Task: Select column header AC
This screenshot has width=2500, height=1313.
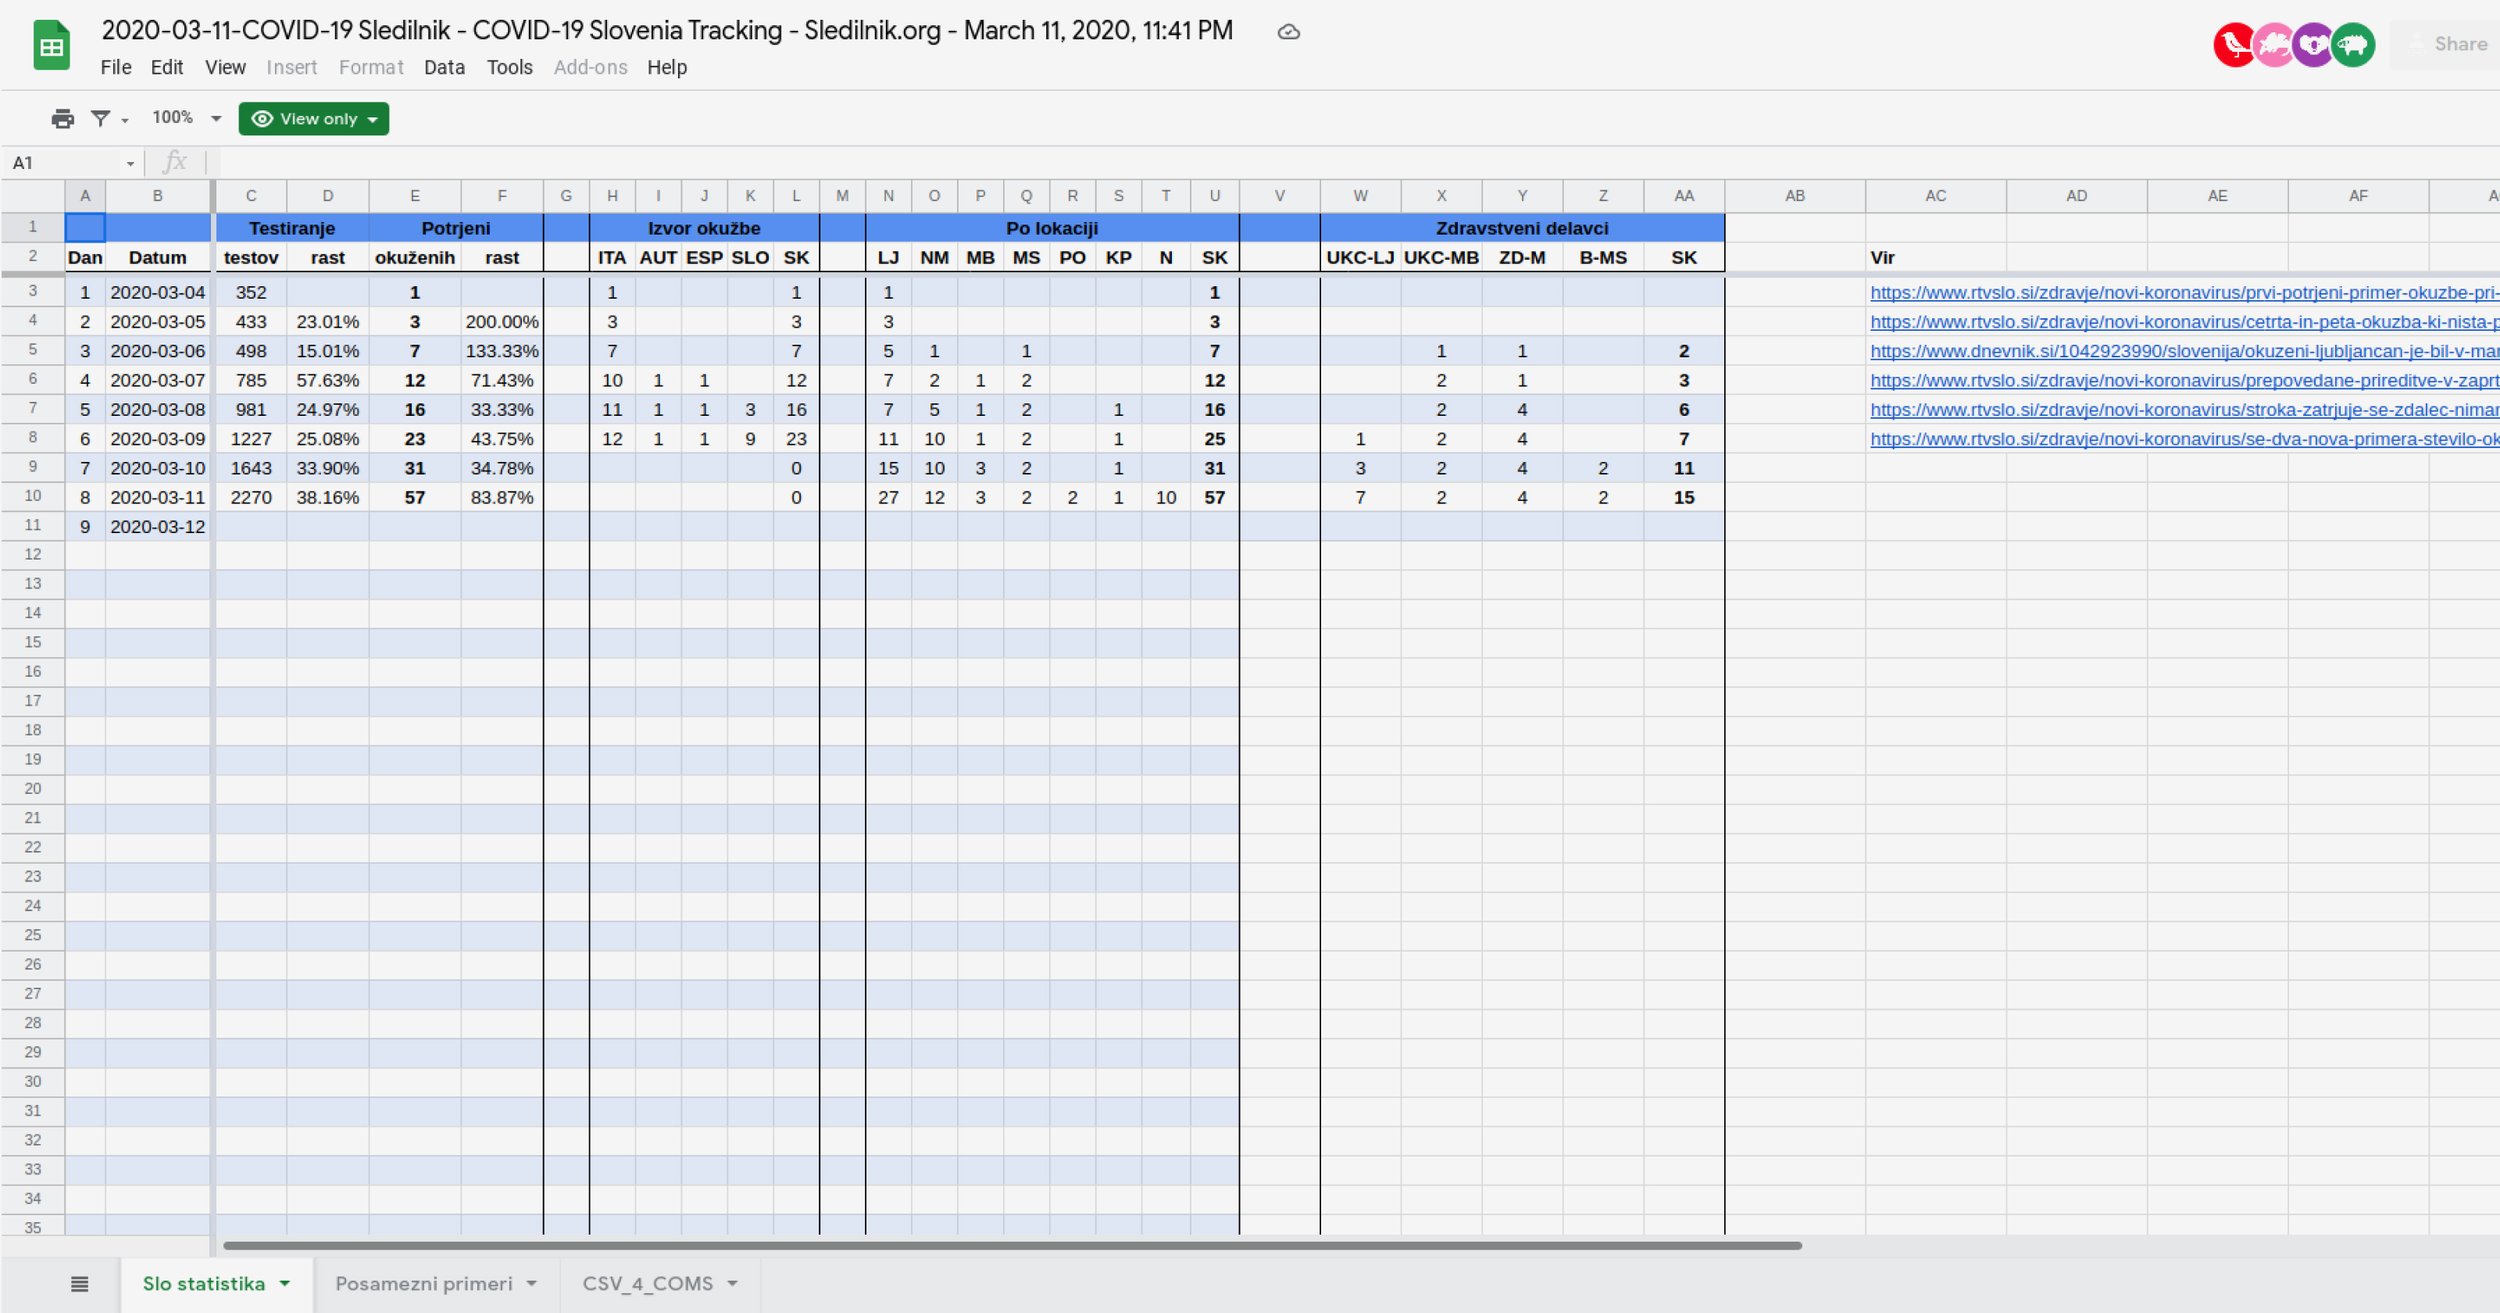Action: [x=1935, y=196]
